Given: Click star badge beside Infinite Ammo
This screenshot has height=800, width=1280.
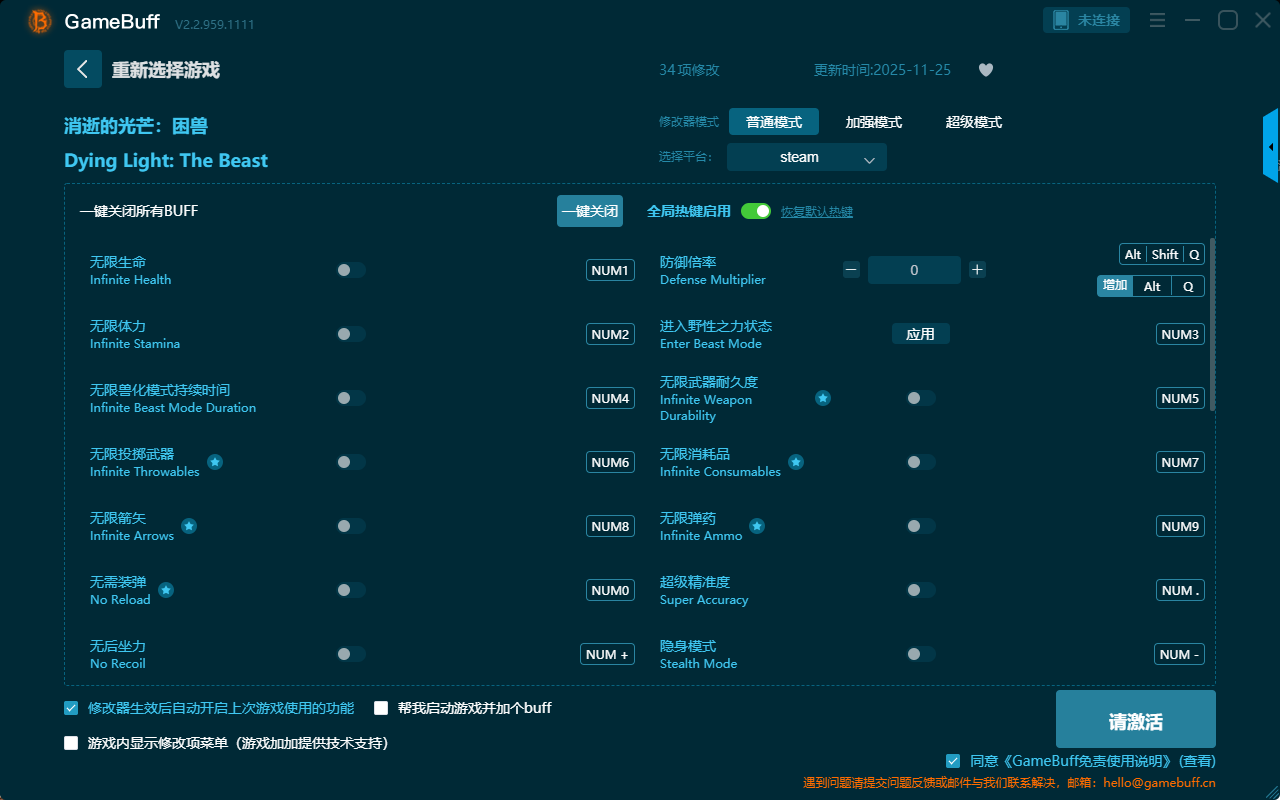Looking at the screenshot, I should tap(757, 526).
